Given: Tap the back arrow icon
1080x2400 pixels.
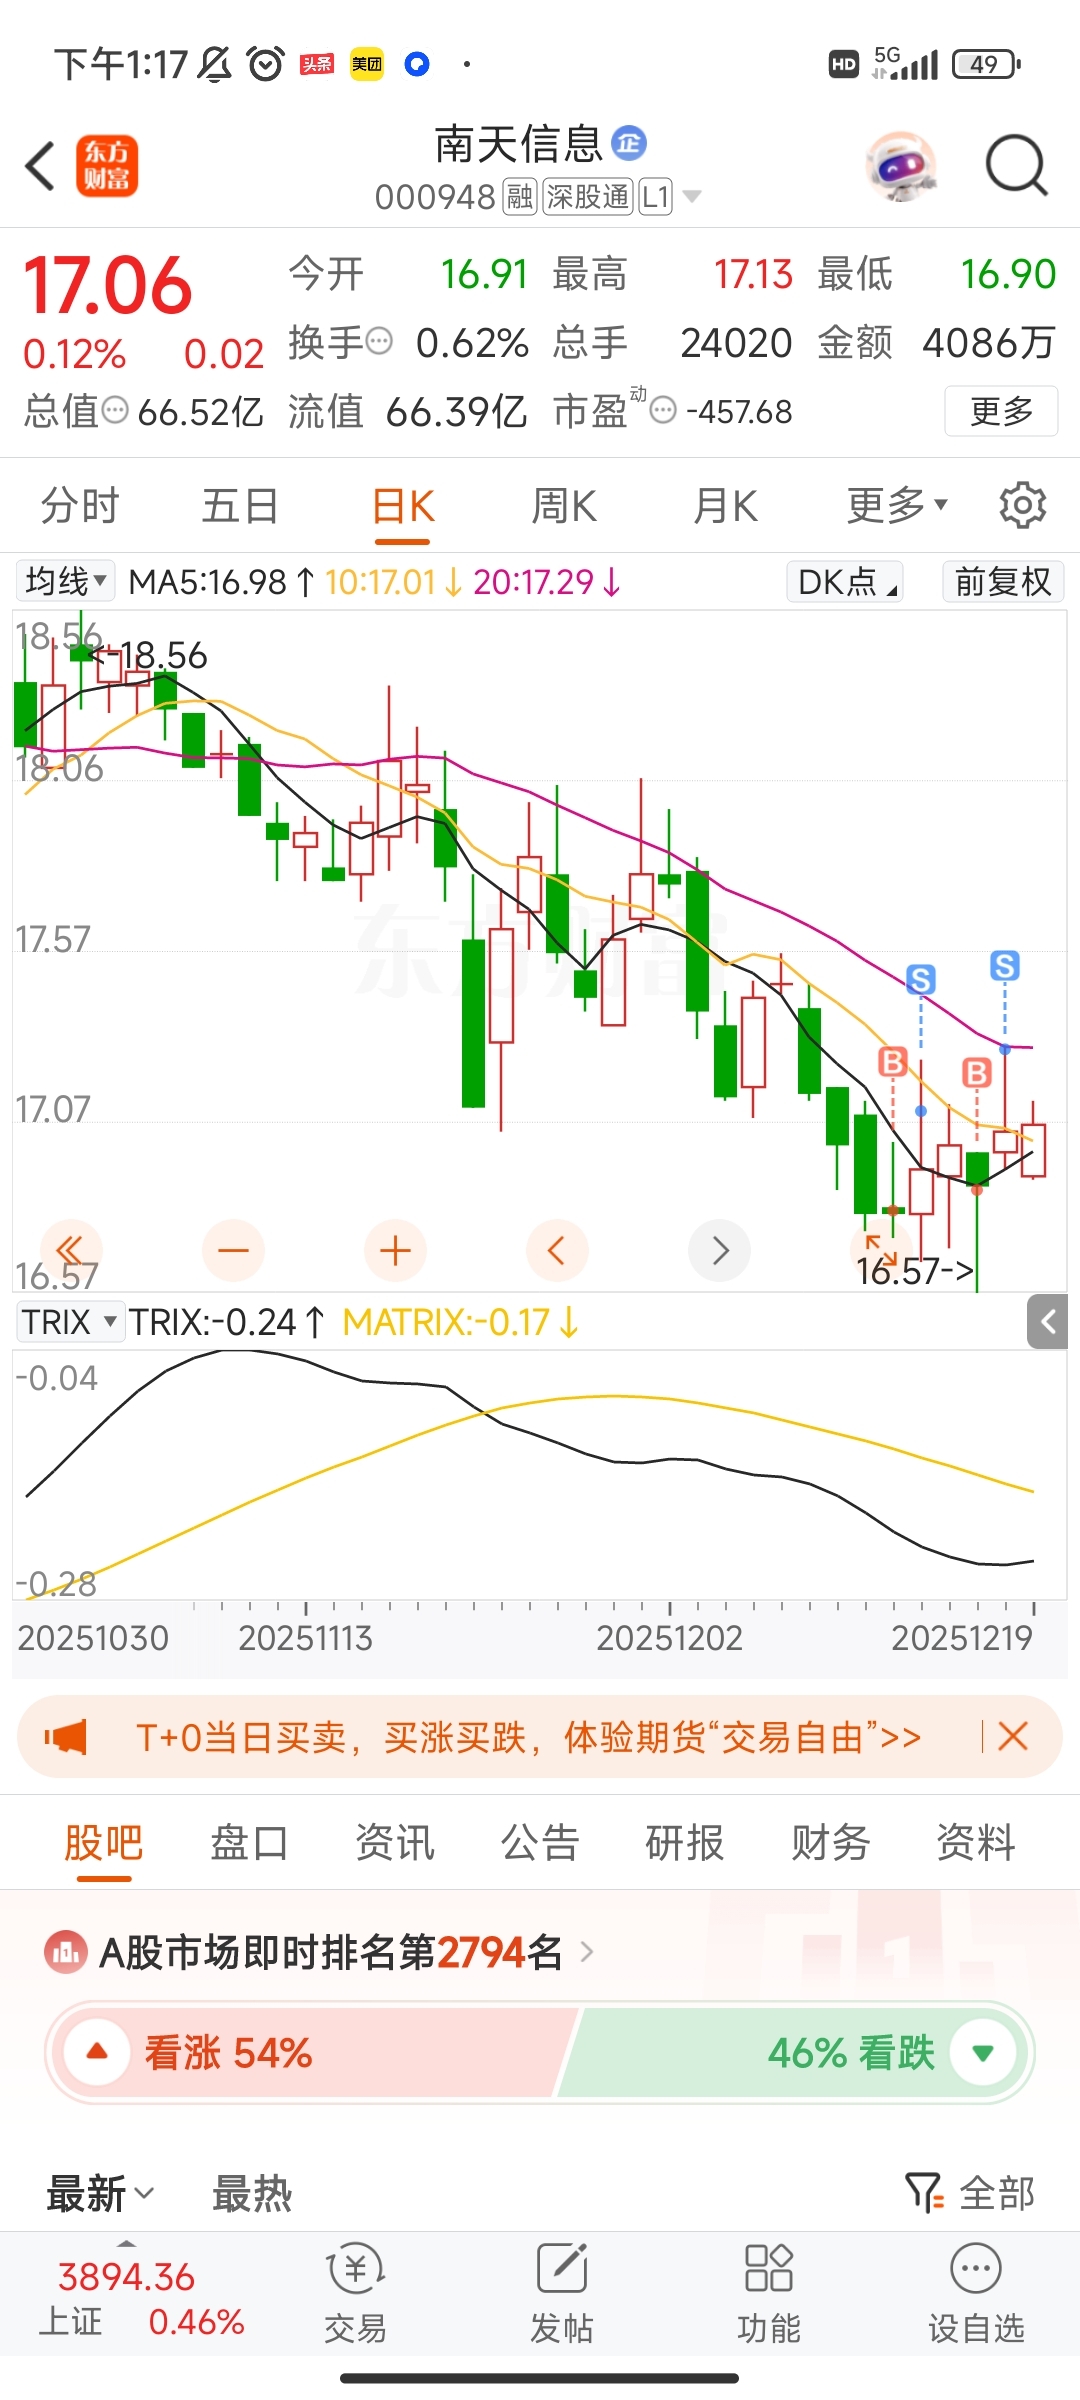Looking at the screenshot, I should (40, 165).
